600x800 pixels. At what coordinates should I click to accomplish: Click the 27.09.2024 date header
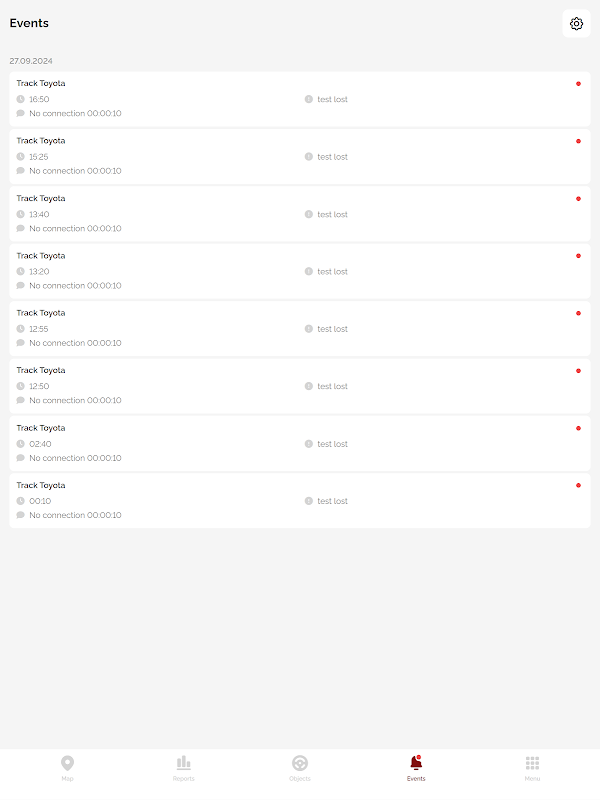click(x=31, y=61)
